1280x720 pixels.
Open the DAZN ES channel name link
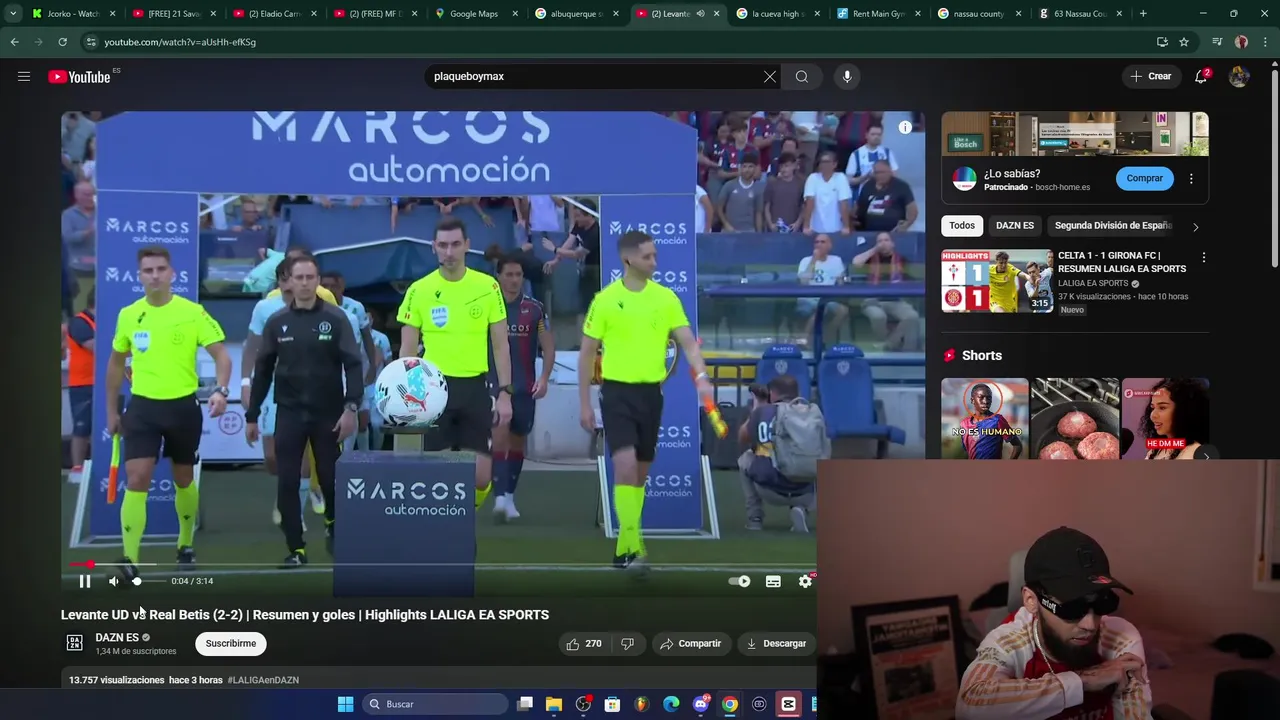pyautogui.click(x=117, y=637)
